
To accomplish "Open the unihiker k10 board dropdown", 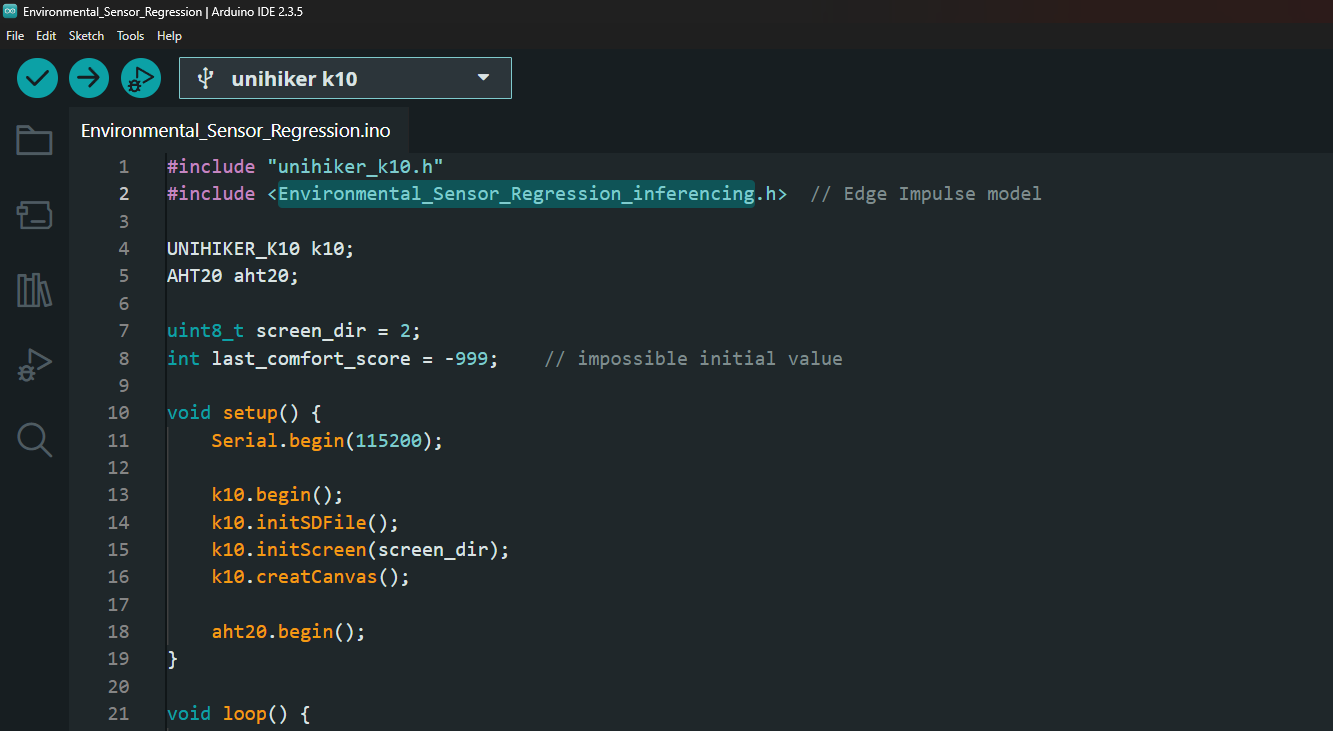I will click(x=345, y=78).
